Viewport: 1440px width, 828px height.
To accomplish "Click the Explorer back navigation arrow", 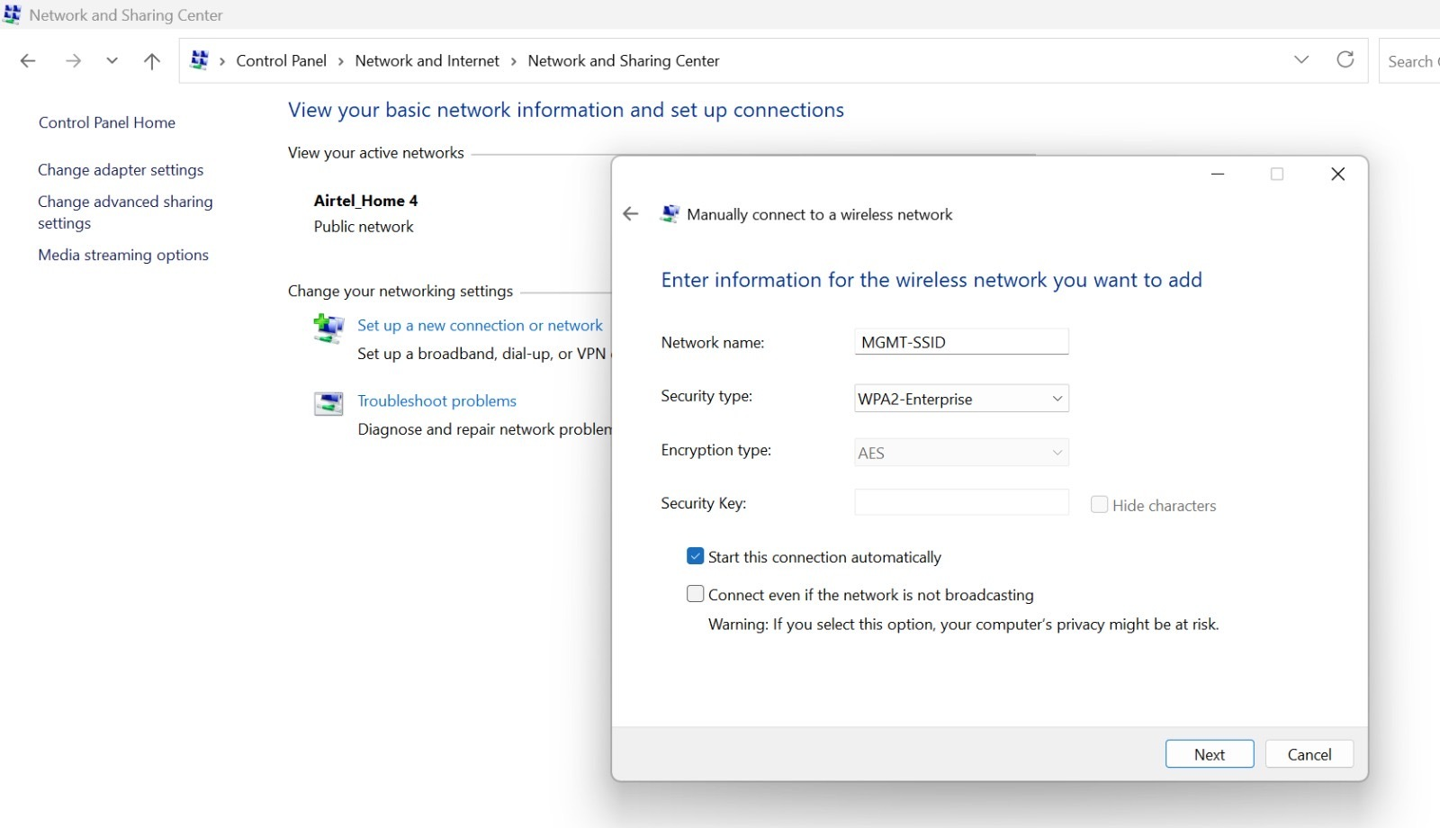I will click(28, 61).
